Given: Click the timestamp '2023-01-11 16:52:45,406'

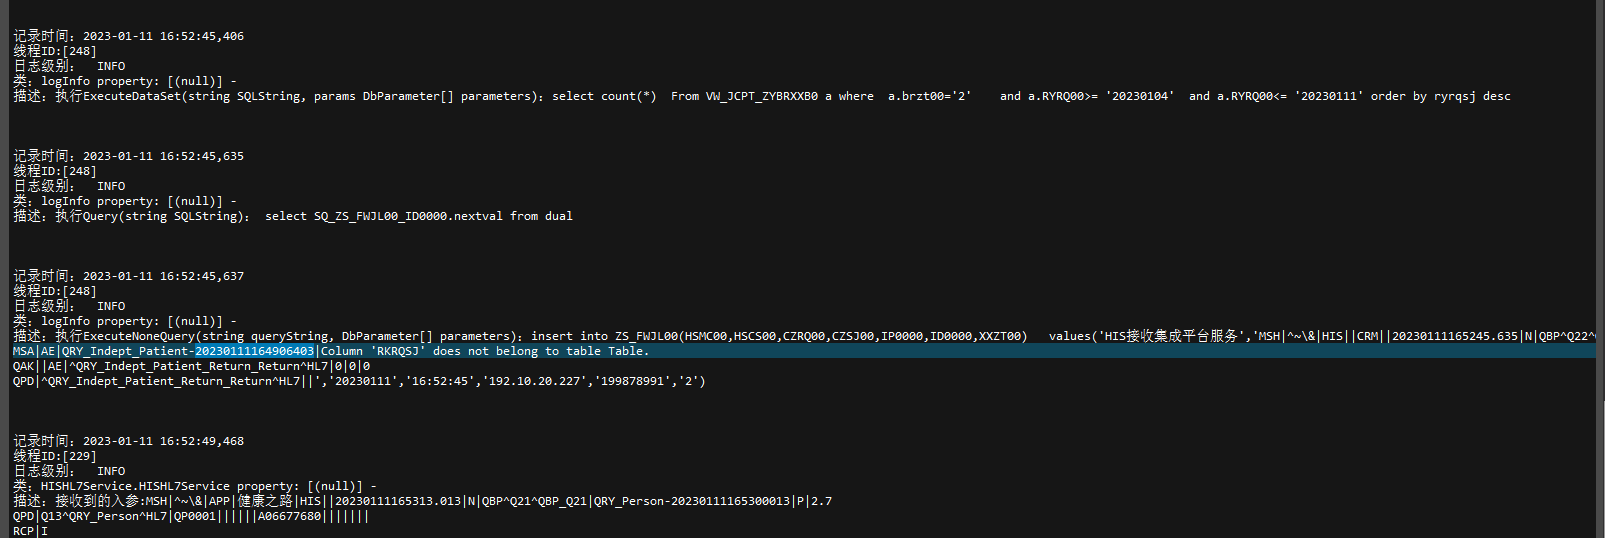Looking at the screenshot, I should point(163,36).
